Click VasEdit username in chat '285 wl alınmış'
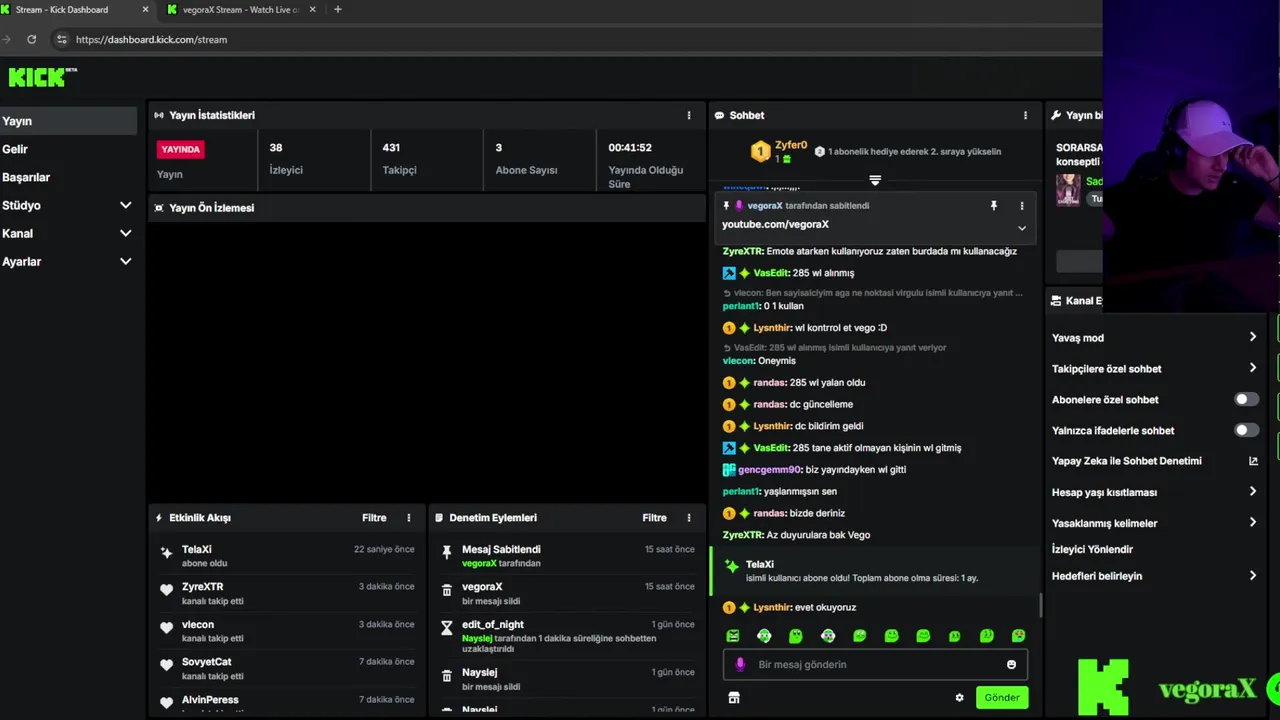 pos(770,273)
